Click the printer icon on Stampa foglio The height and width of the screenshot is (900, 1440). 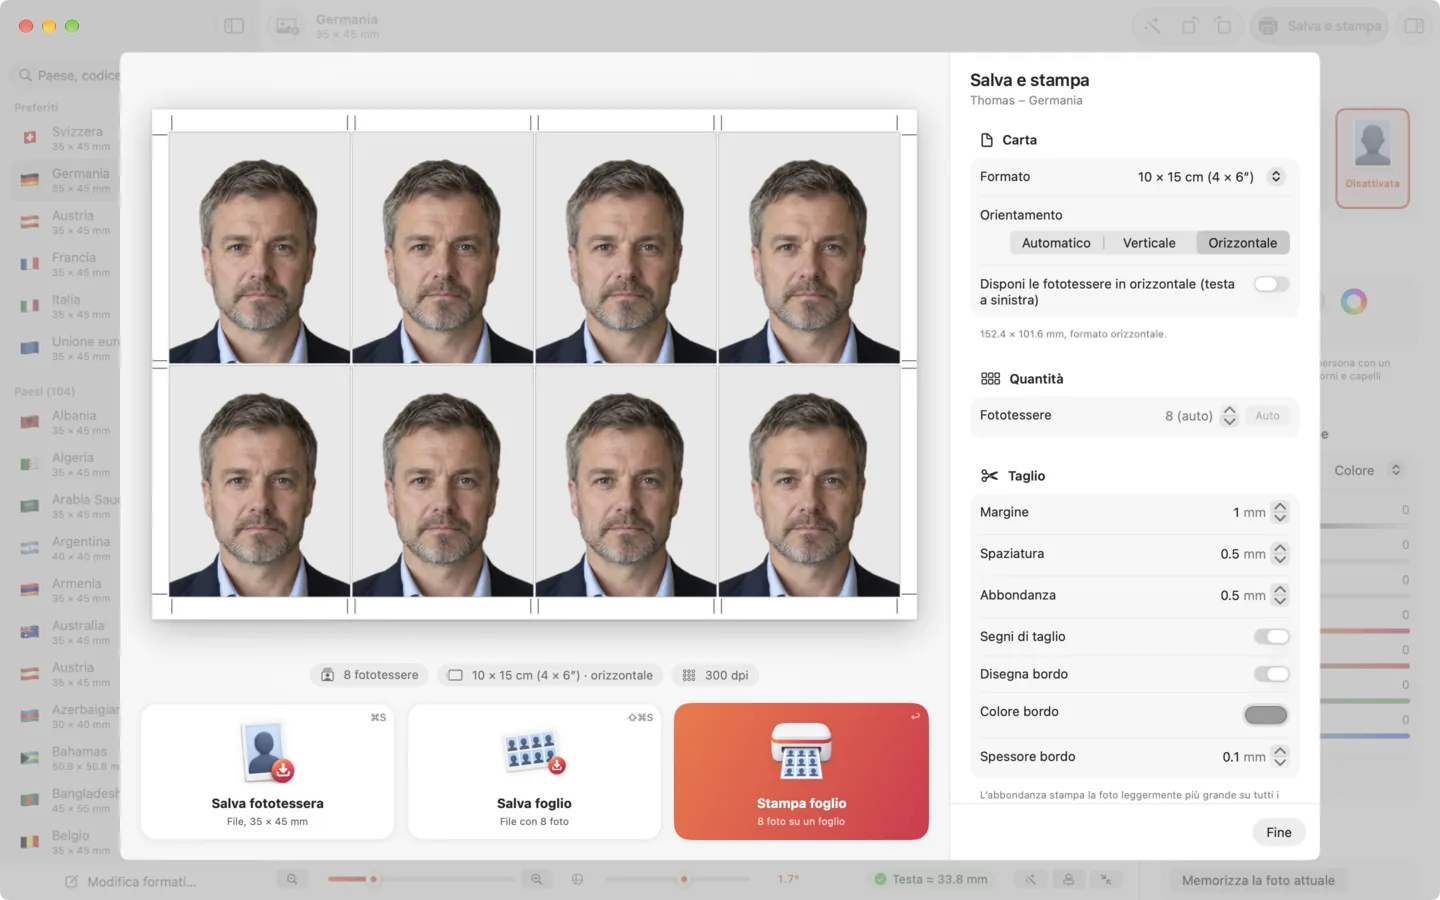click(x=801, y=751)
